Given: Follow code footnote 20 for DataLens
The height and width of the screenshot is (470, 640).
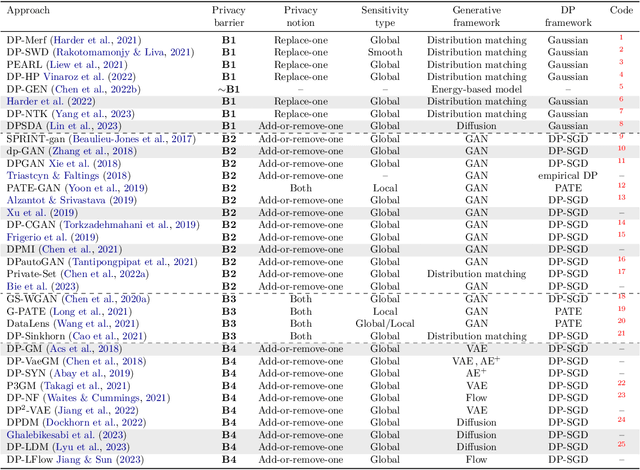Looking at the screenshot, I should [621, 321].
